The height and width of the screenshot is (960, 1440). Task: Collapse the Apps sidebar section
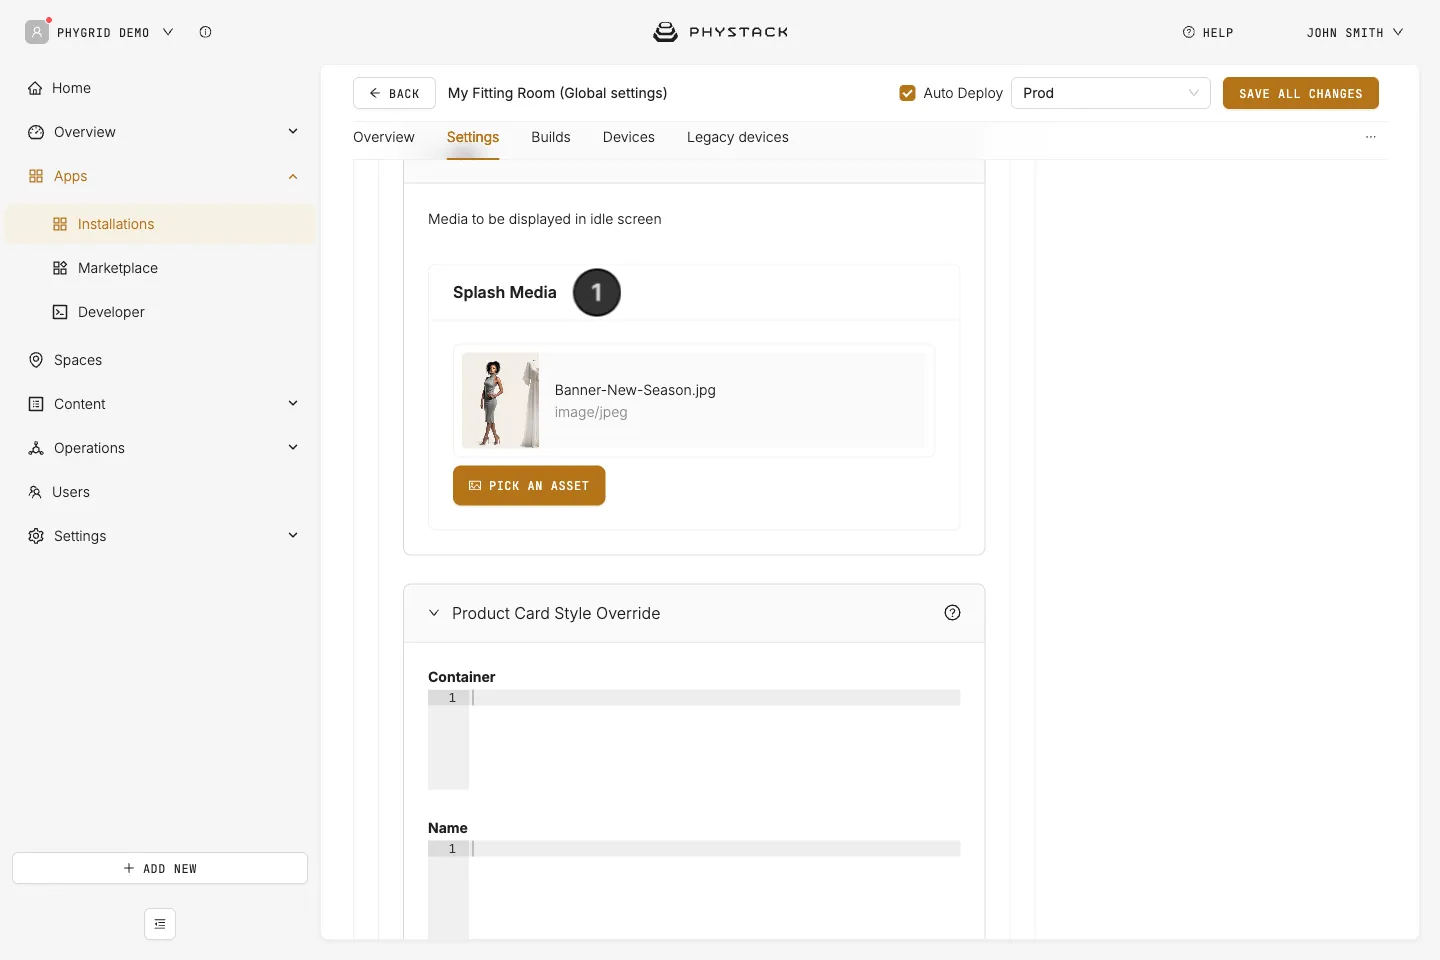point(293,176)
